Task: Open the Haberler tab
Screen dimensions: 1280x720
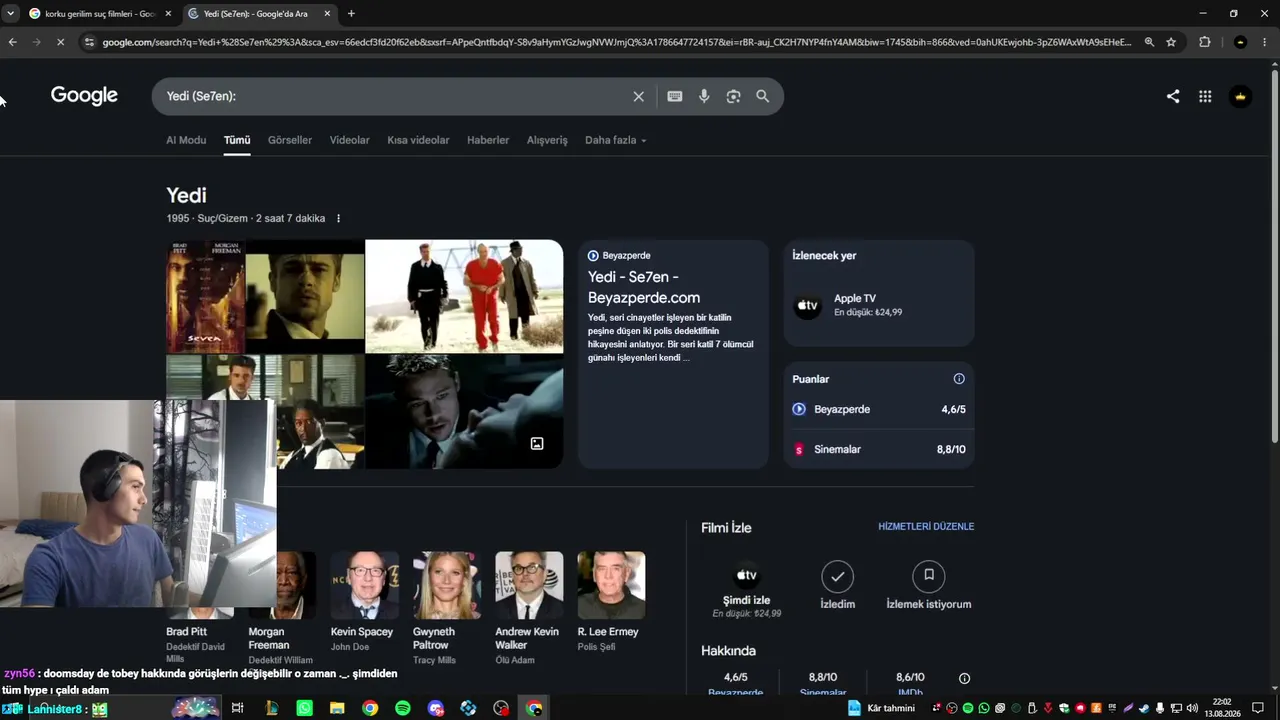Action: (x=488, y=140)
